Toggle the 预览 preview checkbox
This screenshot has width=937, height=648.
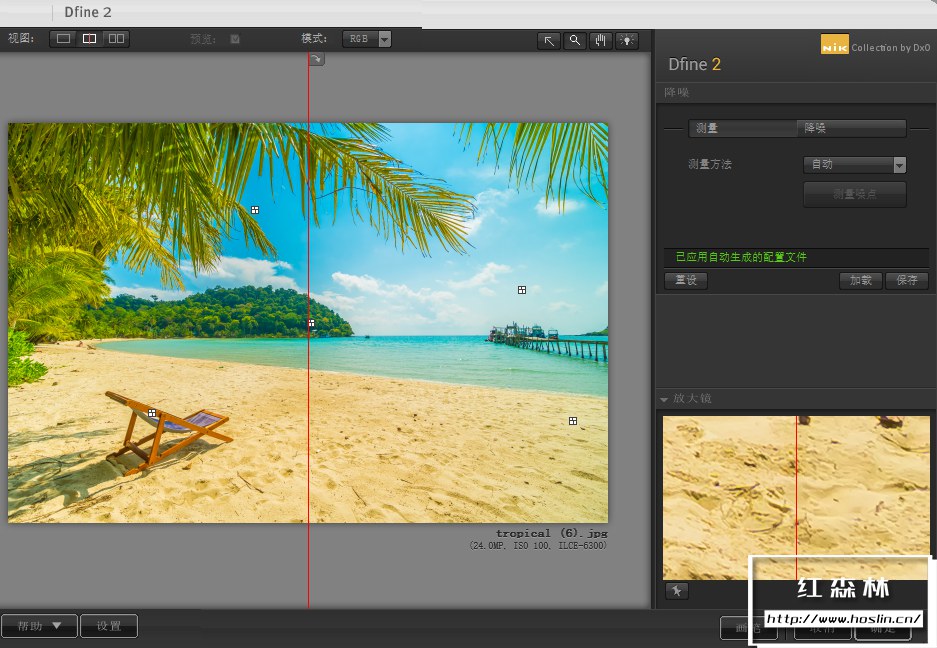point(235,39)
